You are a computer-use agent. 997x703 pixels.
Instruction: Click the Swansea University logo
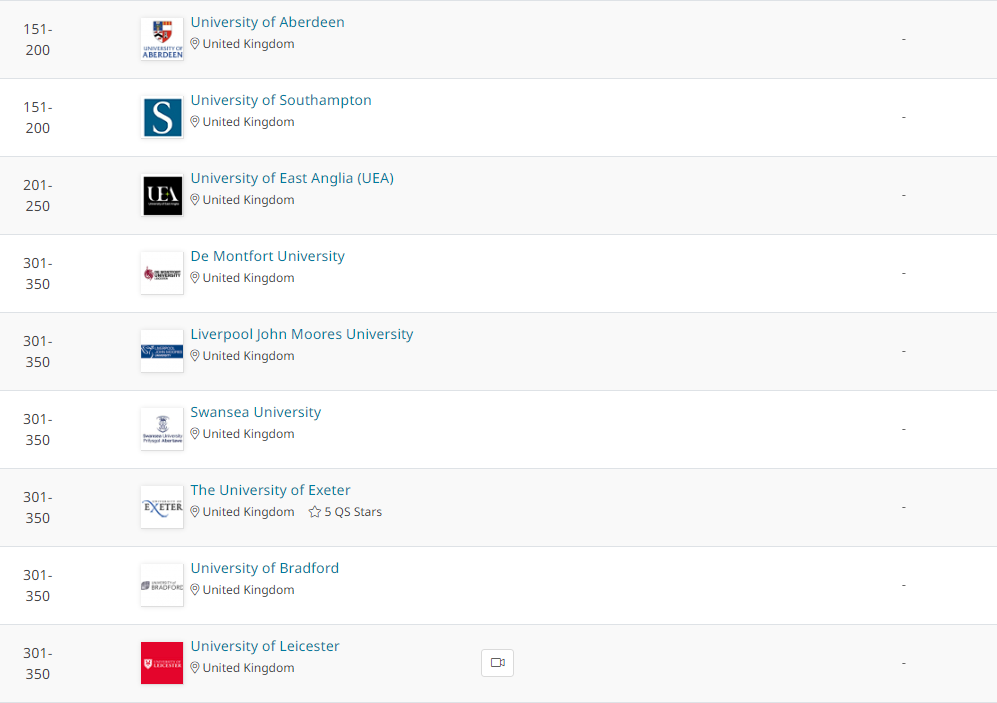pos(162,429)
